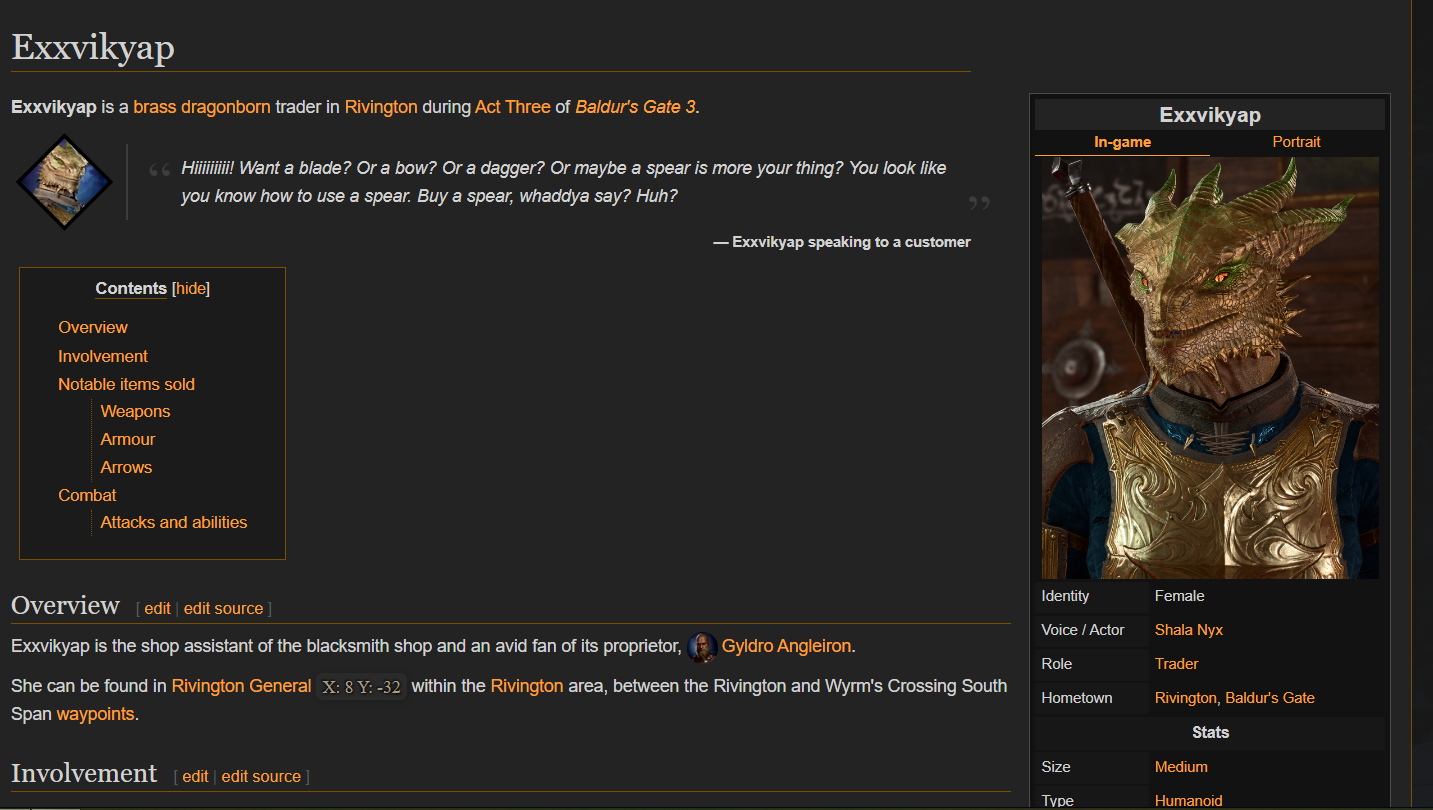The image size is (1433, 810).
Task: Jump to the Armour subsection in Contents
Action: point(128,439)
